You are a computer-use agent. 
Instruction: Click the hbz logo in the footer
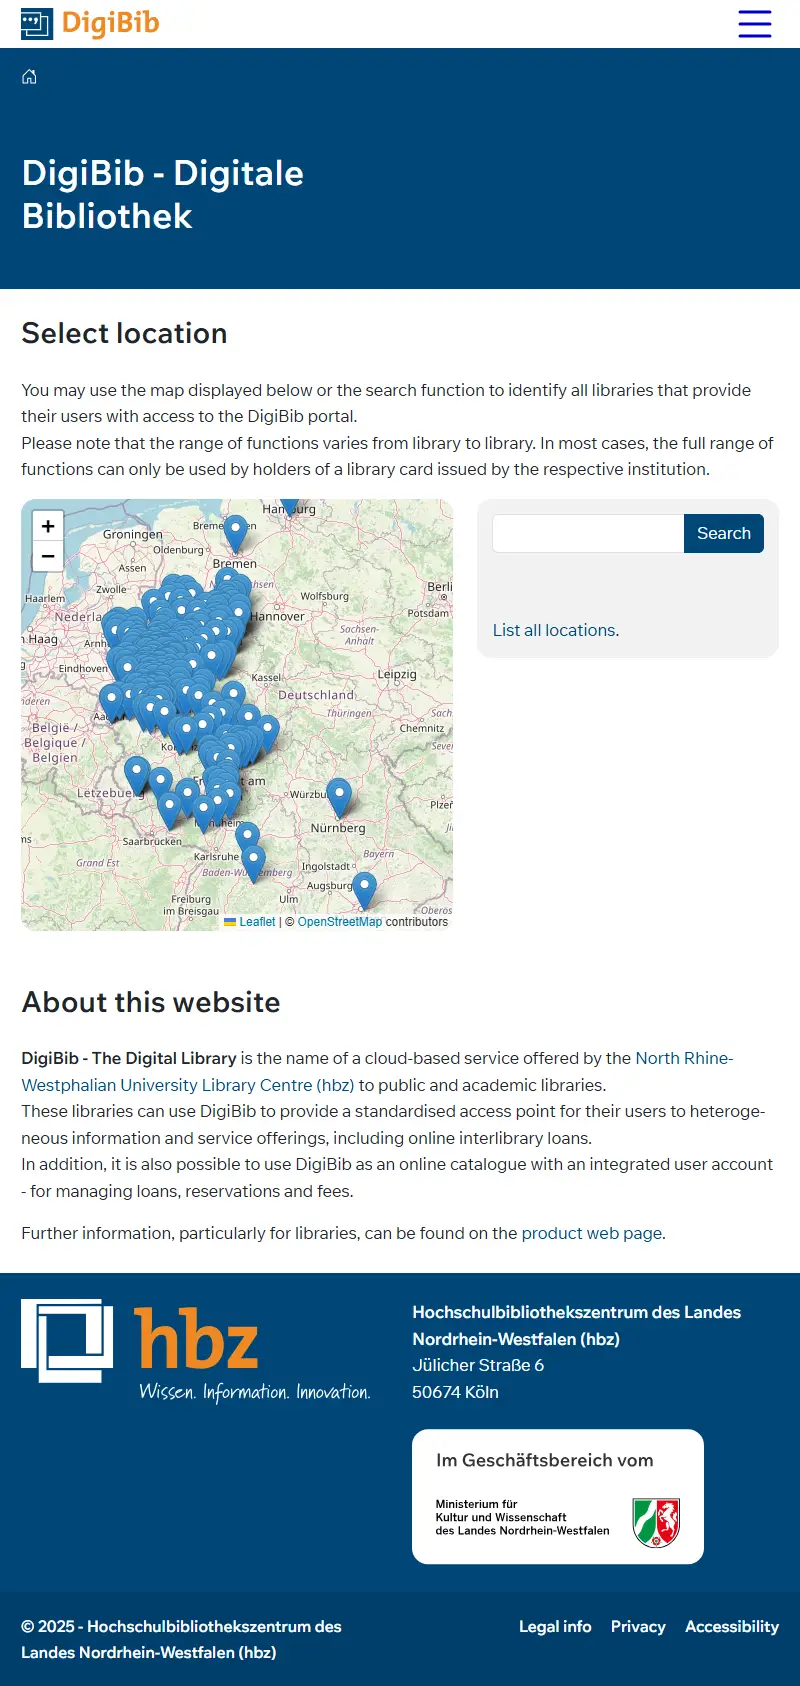(x=196, y=1351)
